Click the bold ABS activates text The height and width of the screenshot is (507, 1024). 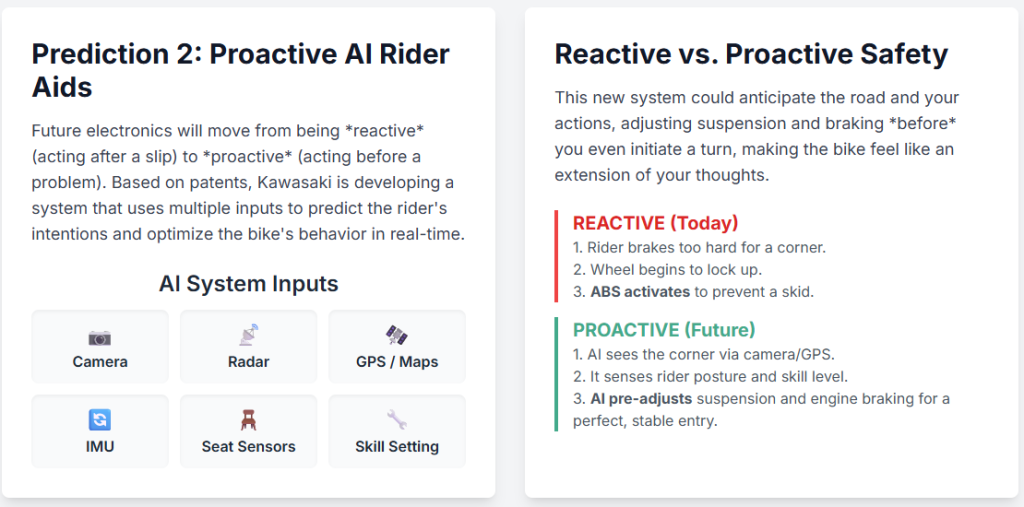coord(639,292)
